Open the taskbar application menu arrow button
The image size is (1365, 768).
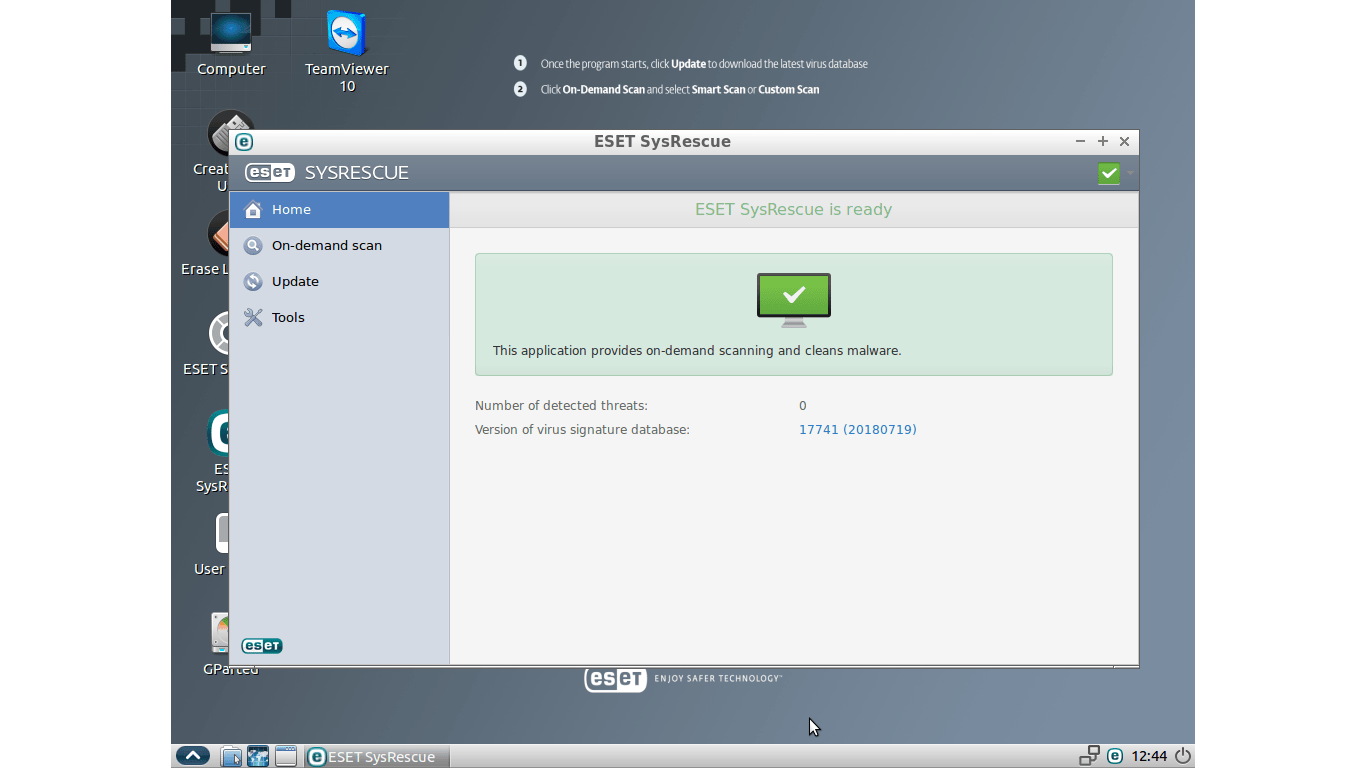tap(193, 756)
